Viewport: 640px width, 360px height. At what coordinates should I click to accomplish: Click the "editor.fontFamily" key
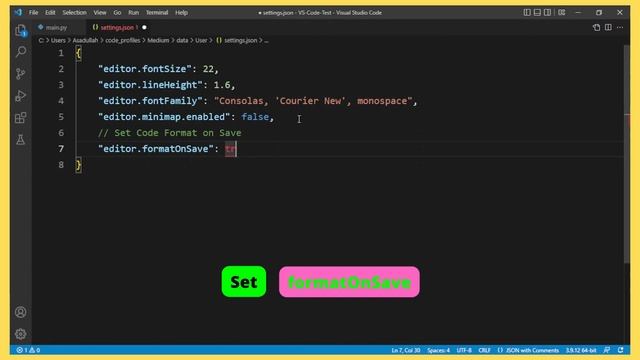(150, 101)
